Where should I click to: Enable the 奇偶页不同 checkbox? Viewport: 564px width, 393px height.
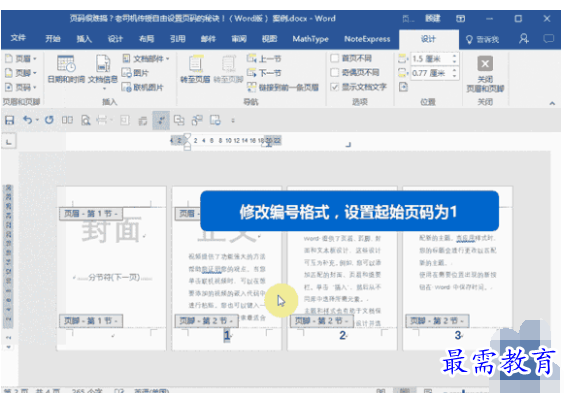[335, 73]
